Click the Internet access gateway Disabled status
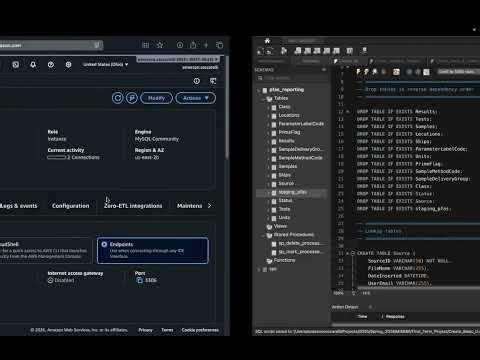Screen dimensions: 480x360 61,281
